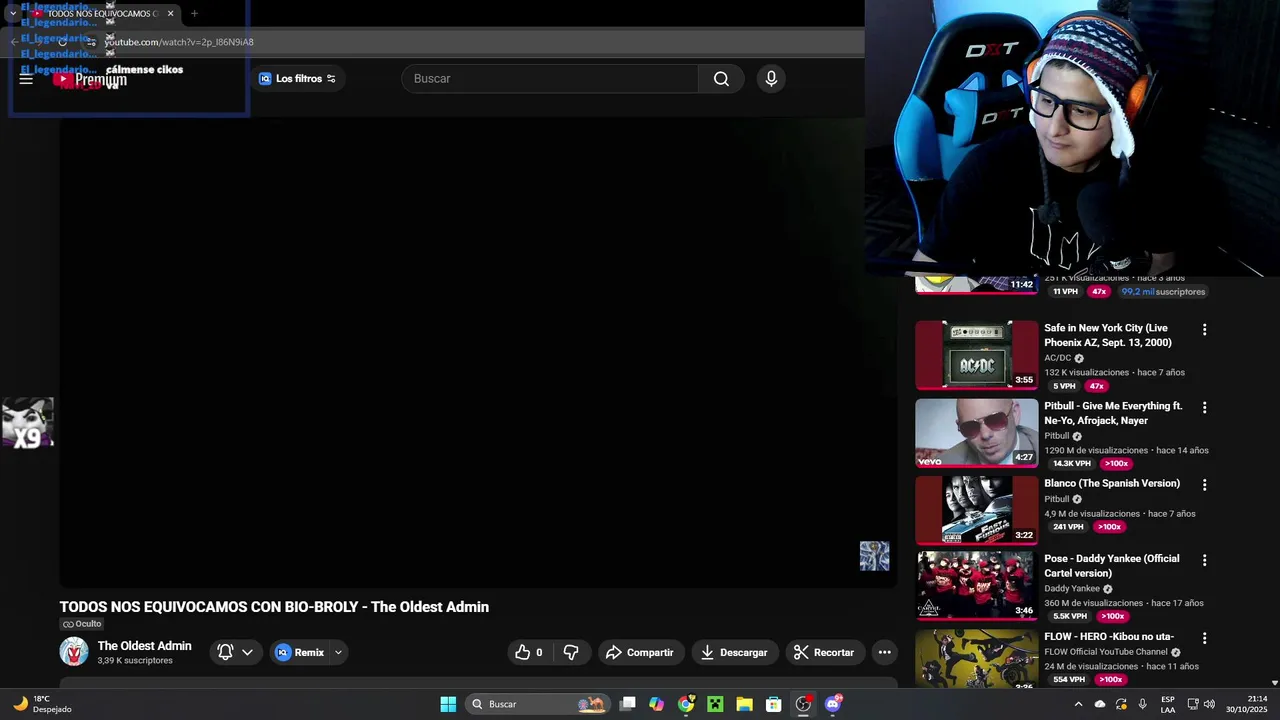Click the AC/DC channel name
The image size is (1280, 720).
pyautogui.click(x=1057, y=358)
